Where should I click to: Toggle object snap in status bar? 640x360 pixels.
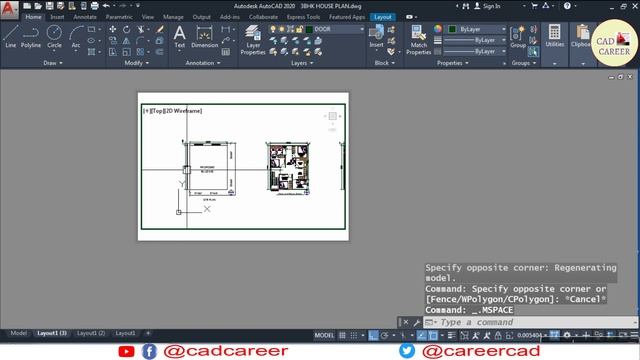433,335
